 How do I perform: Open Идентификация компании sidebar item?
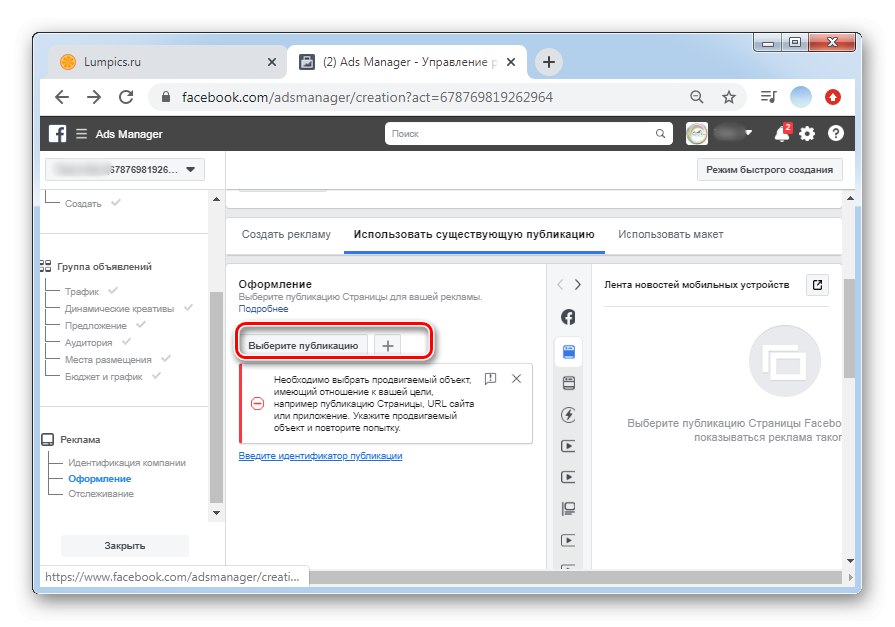[x=127, y=463]
